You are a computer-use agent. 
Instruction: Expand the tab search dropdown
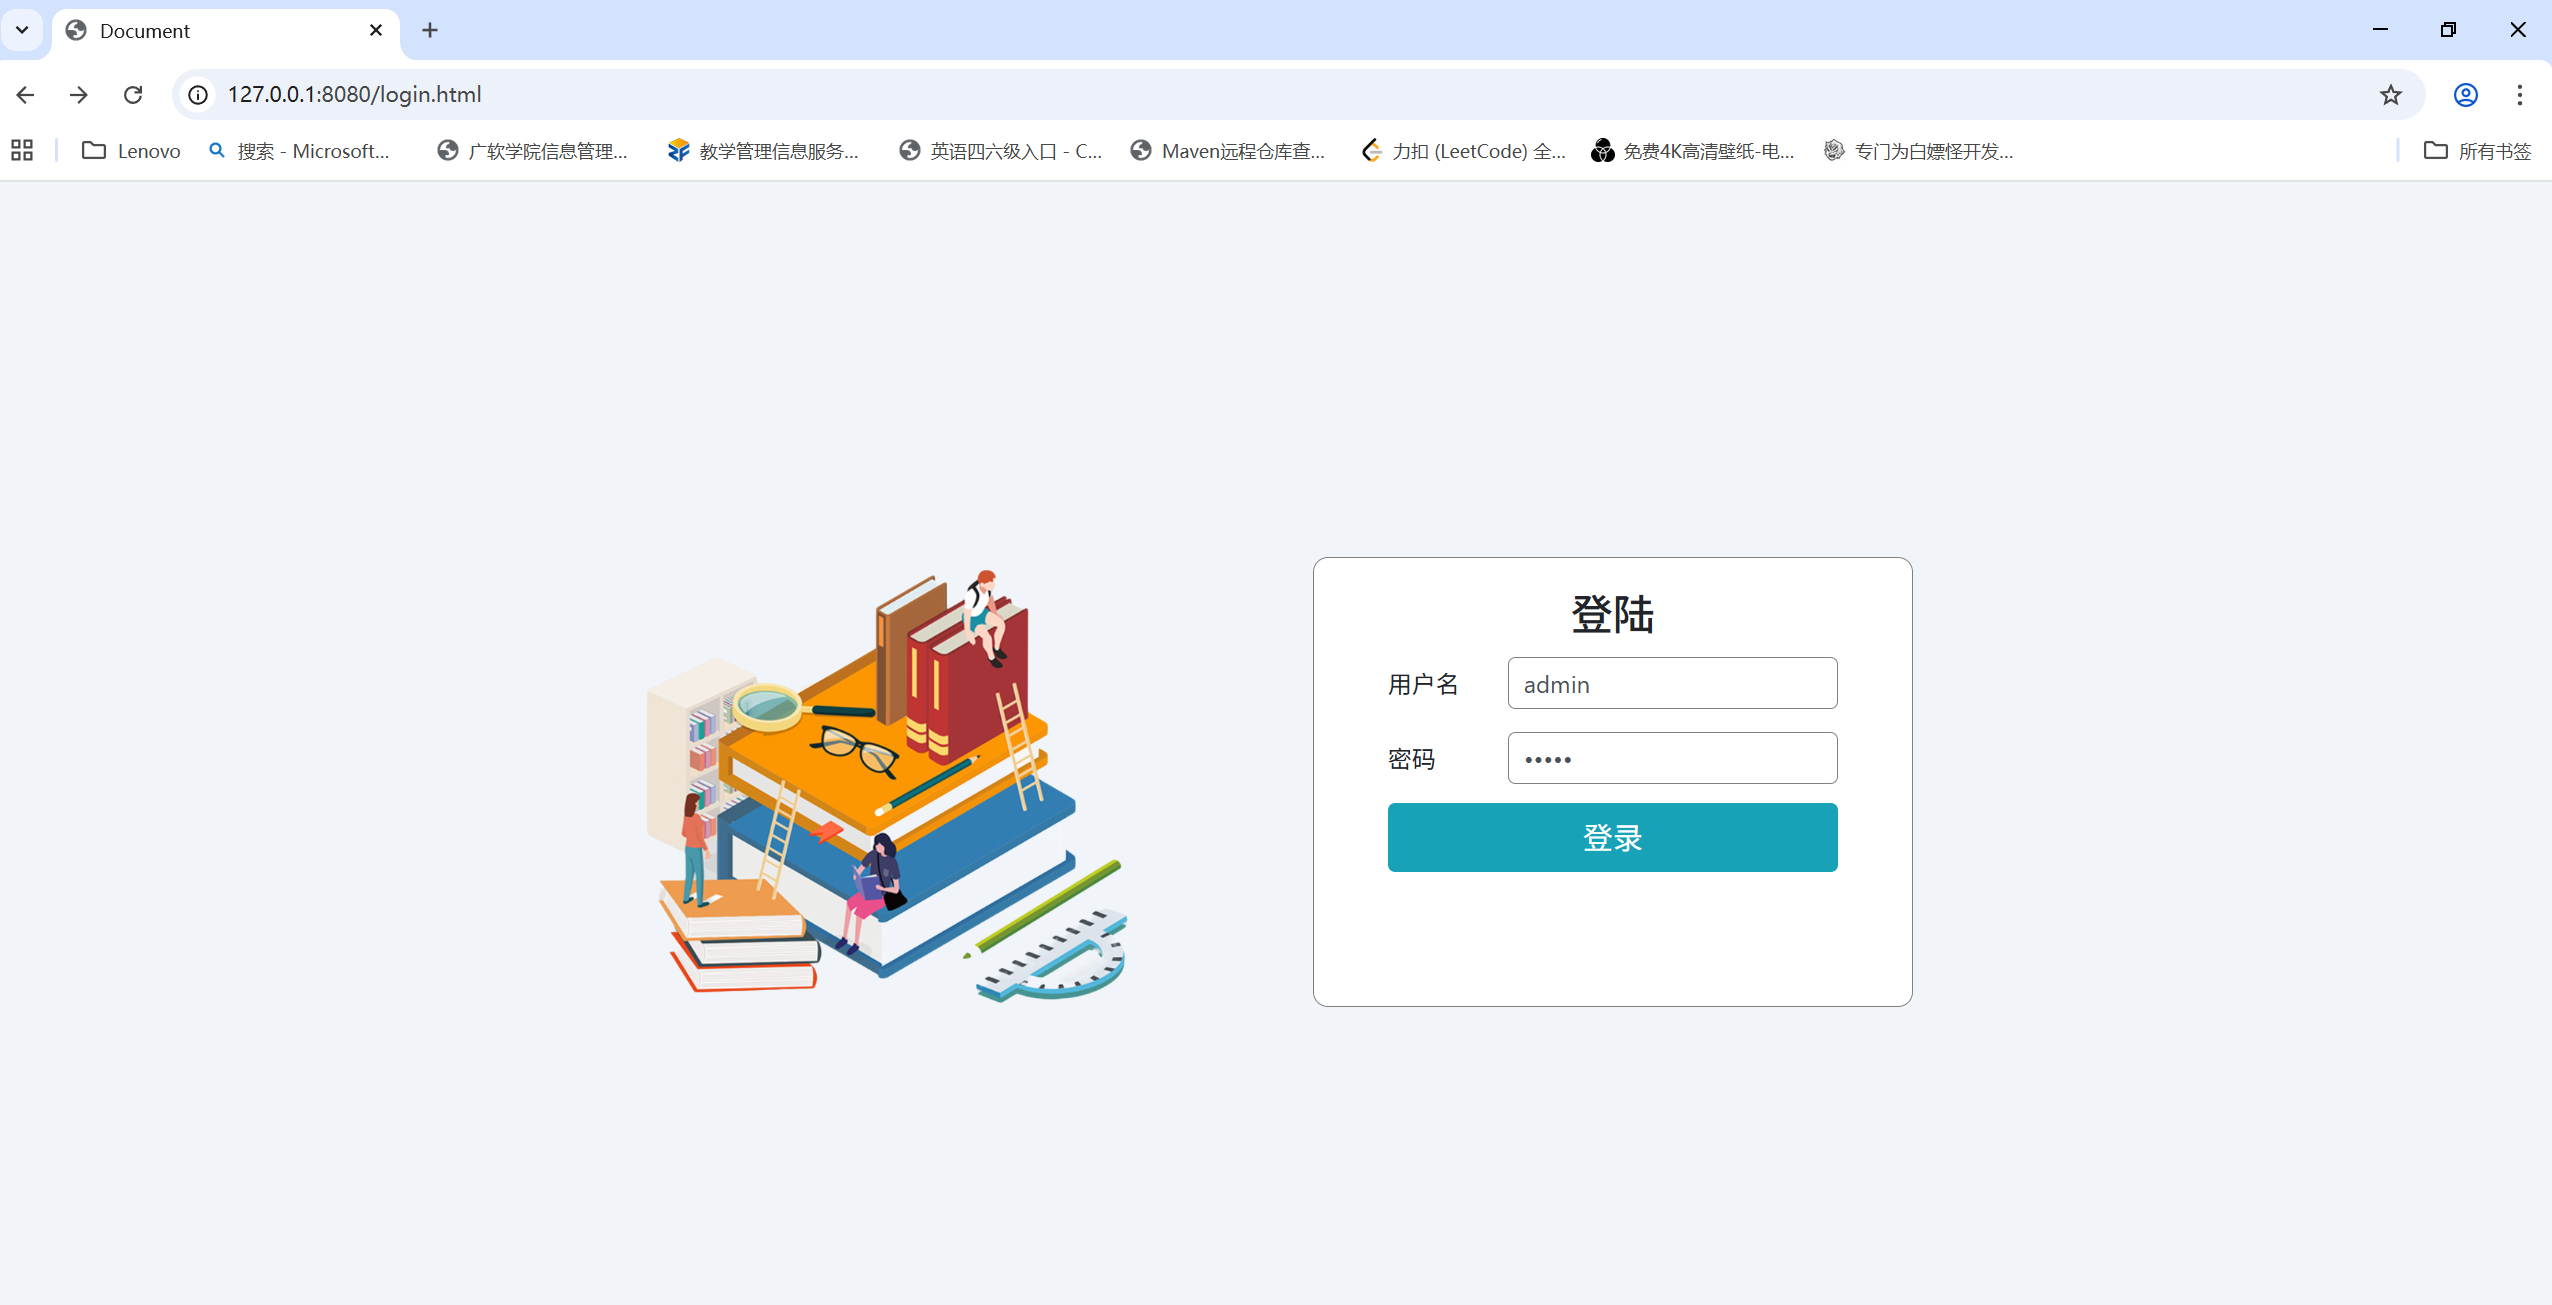(x=22, y=30)
